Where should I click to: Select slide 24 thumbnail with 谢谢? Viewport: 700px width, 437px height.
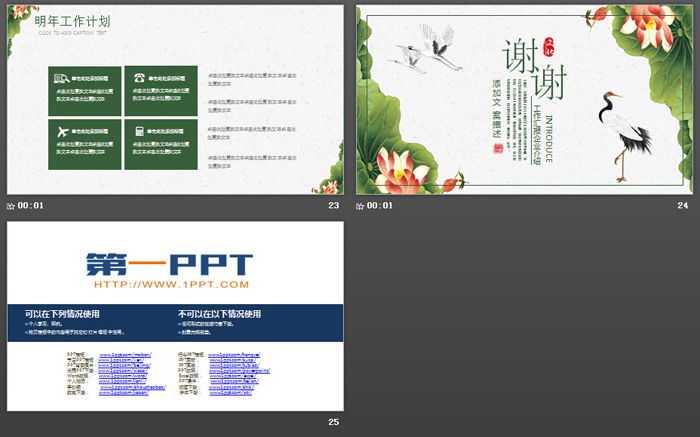pos(525,100)
